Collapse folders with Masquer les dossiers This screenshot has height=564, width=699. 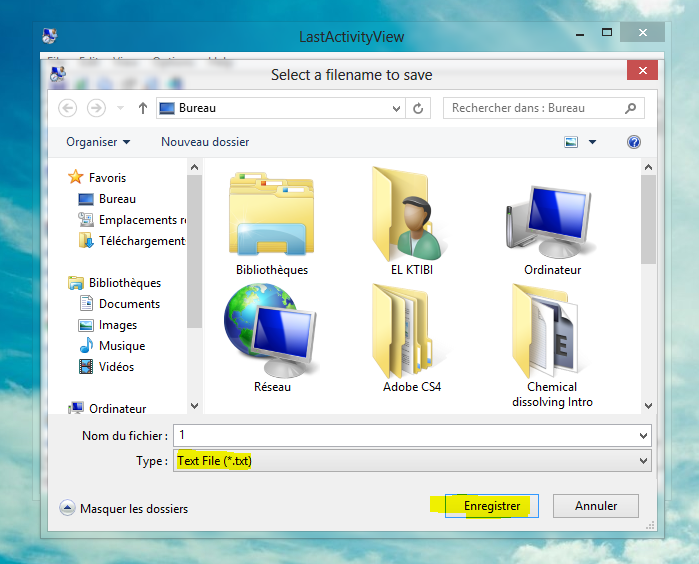click(124, 508)
